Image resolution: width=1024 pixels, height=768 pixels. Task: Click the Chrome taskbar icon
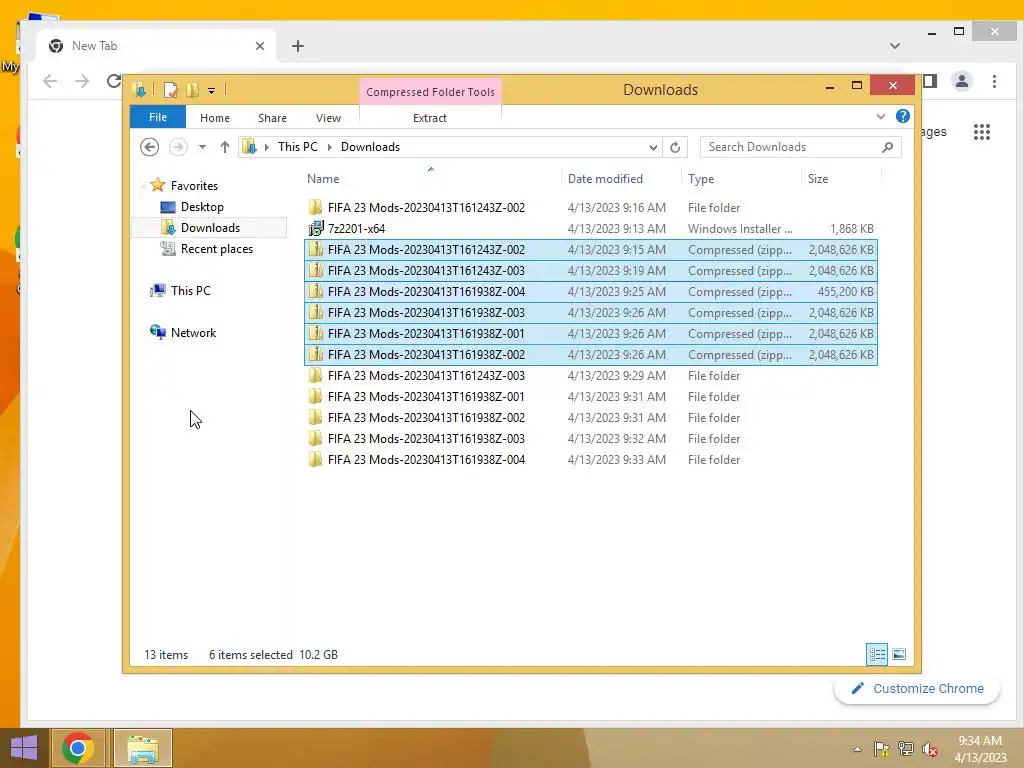pyautogui.click(x=78, y=748)
